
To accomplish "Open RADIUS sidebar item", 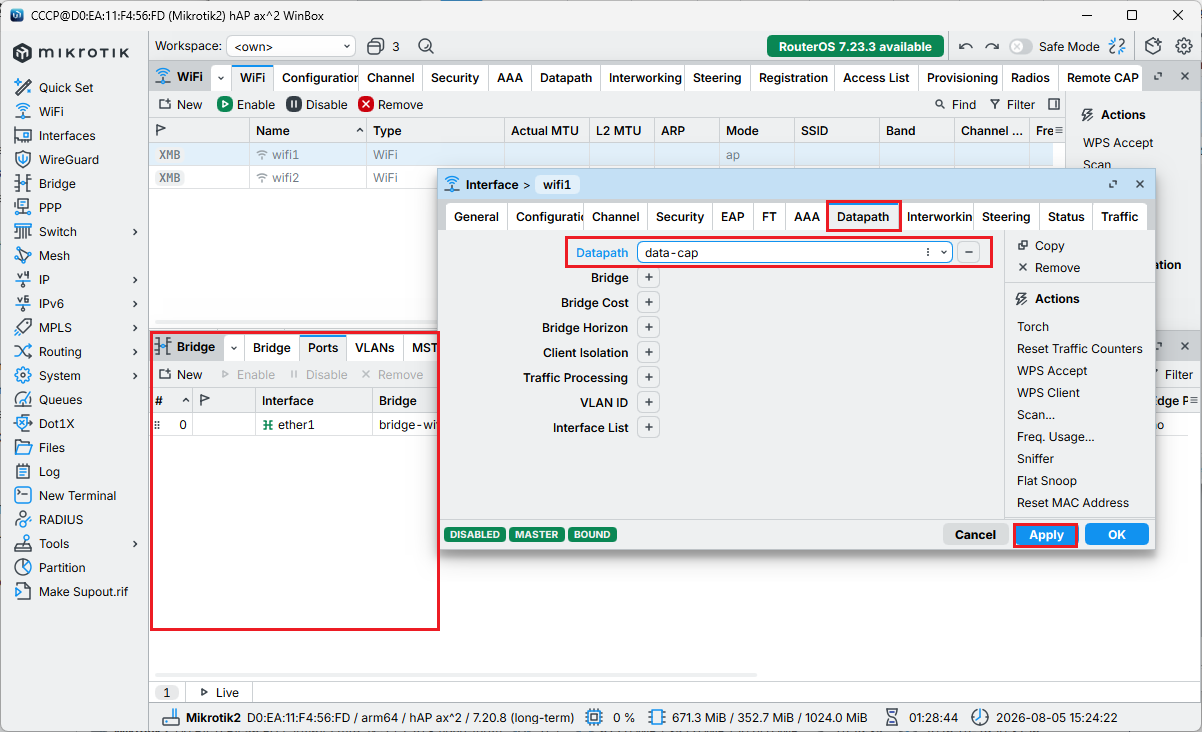I will pos(61,519).
